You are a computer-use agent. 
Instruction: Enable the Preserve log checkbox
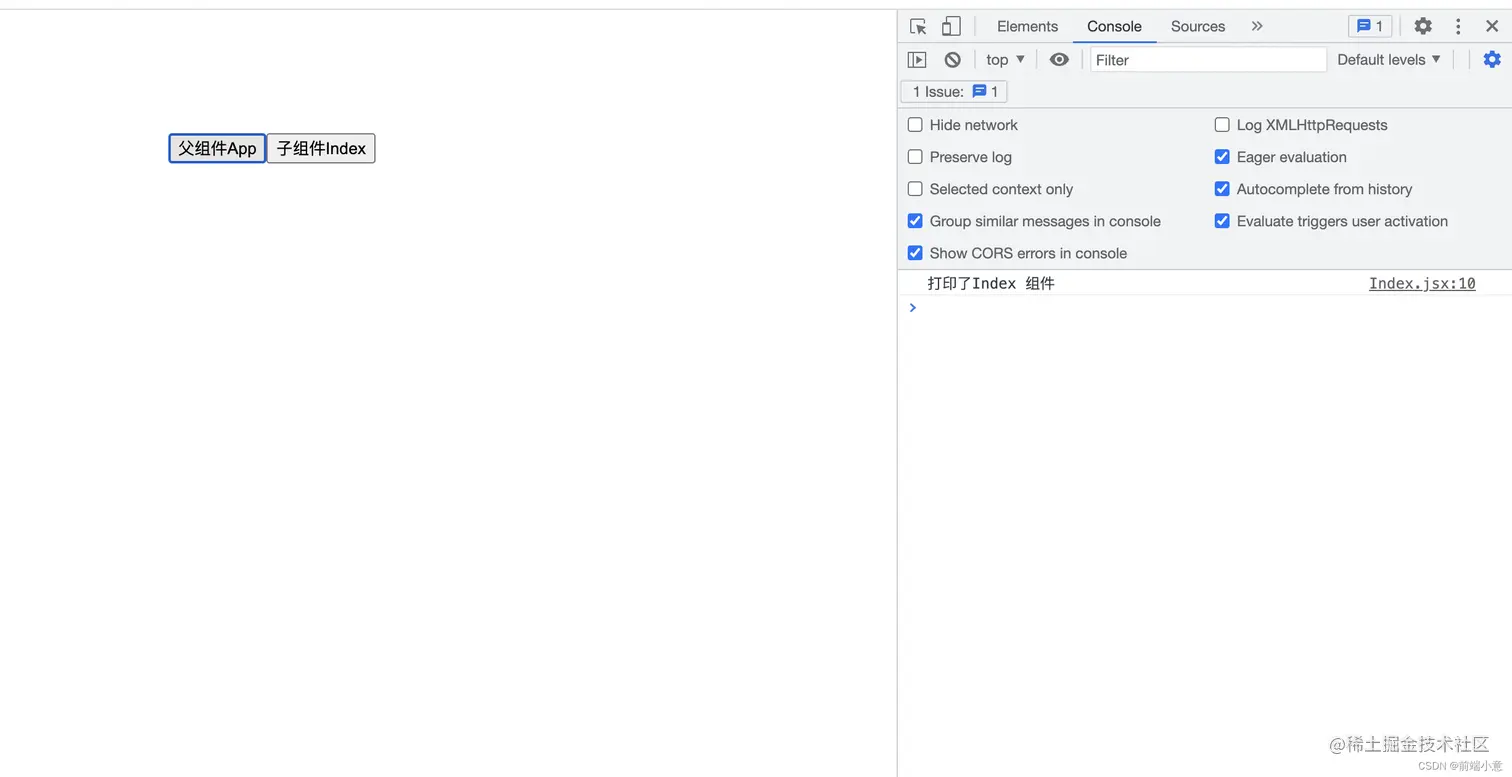coord(915,157)
